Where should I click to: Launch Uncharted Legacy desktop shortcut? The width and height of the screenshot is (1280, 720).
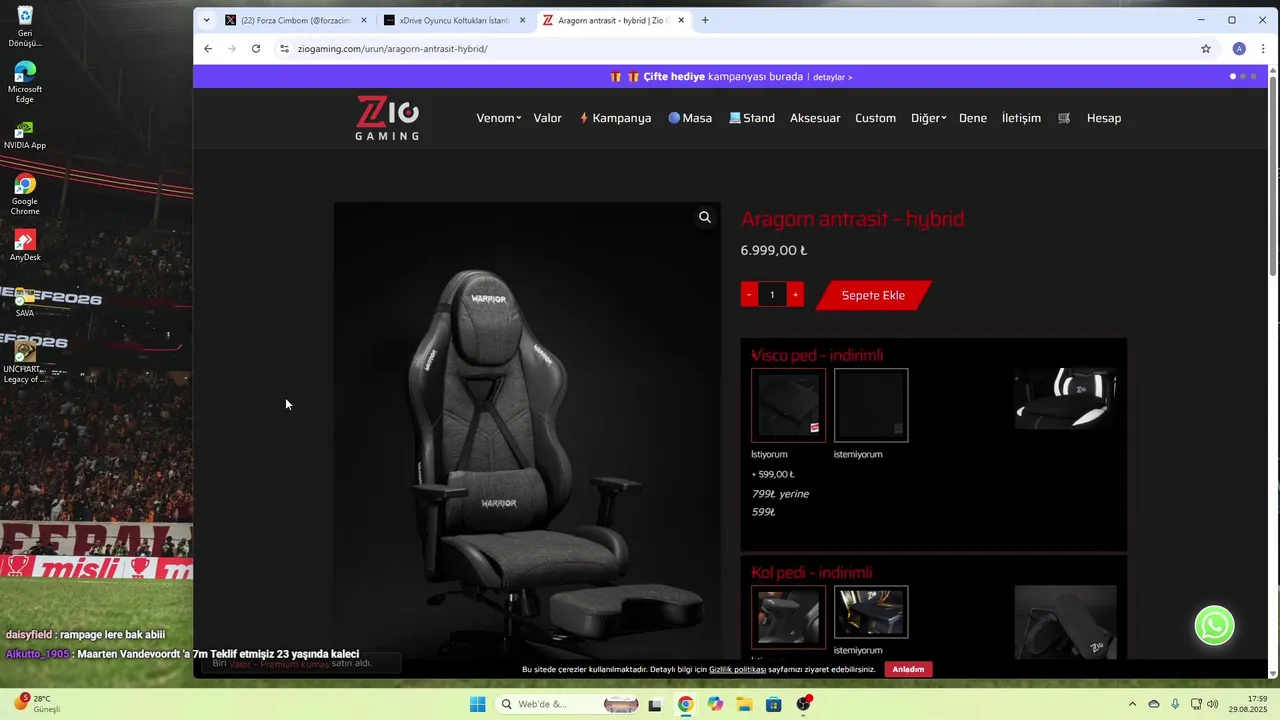(25, 362)
